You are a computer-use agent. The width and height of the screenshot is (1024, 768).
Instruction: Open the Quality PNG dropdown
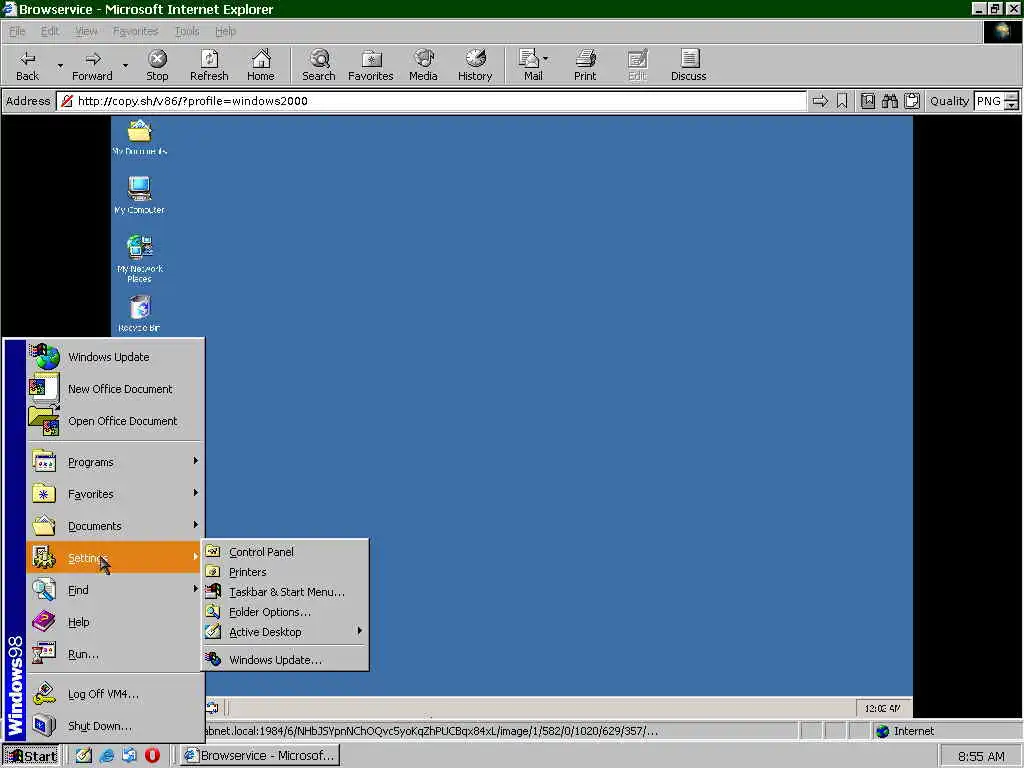click(1012, 101)
